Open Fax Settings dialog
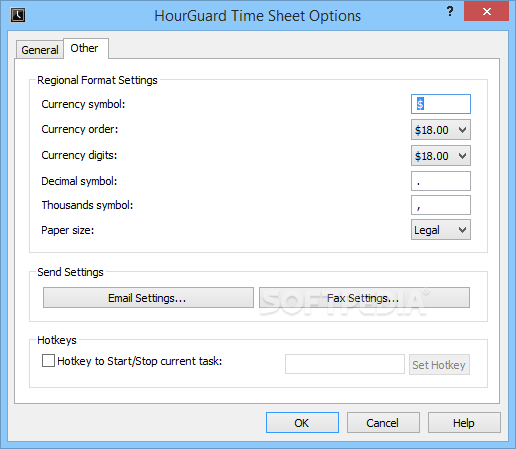516x449 pixels. 364,298
